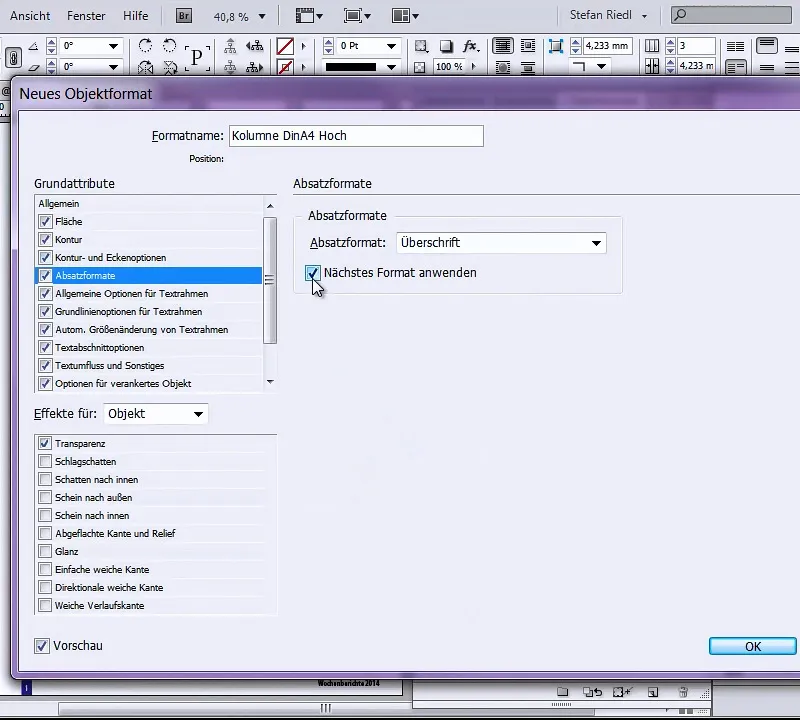The image size is (800, 720).
Task: Toggle Kontur- und Eckenoptionen checkbox
Action: click(45, 257)
